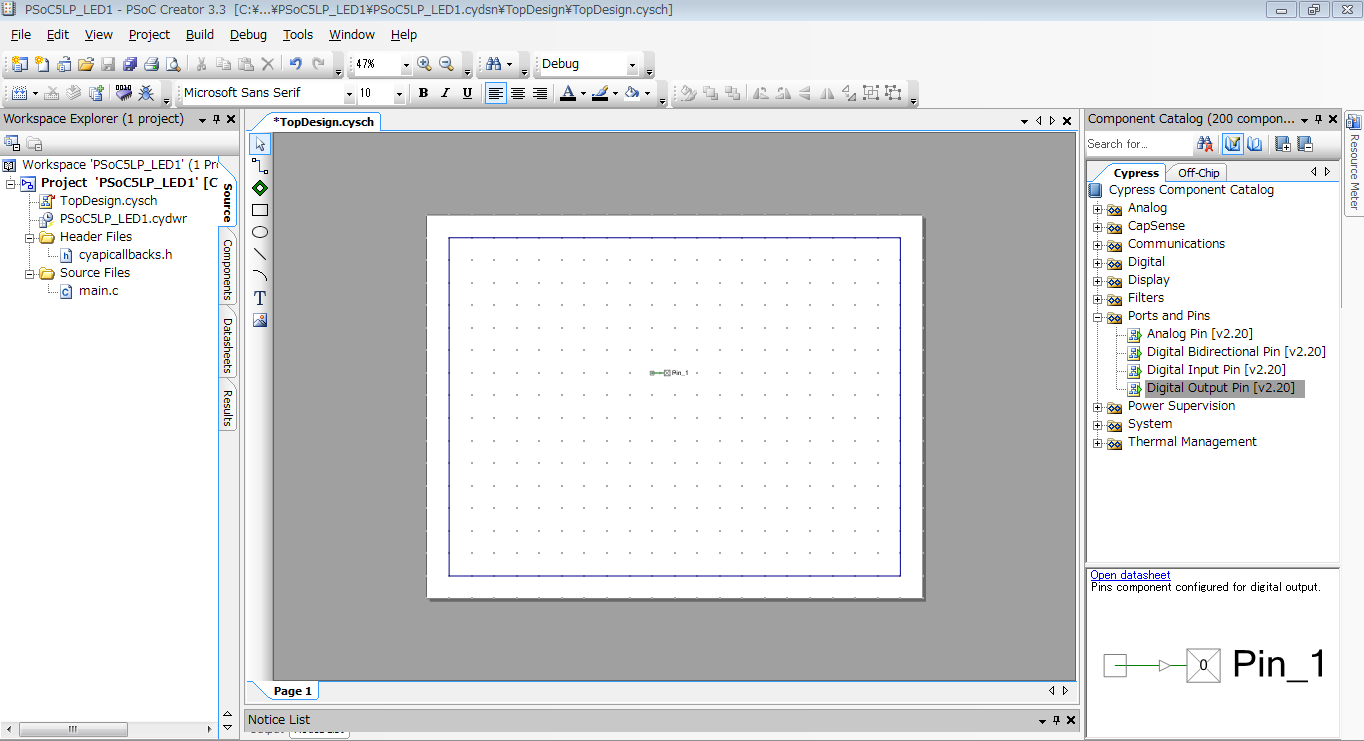Switch to the Components side tab
This screenshot has width=1364, height=741.
[x=227, y=270]
